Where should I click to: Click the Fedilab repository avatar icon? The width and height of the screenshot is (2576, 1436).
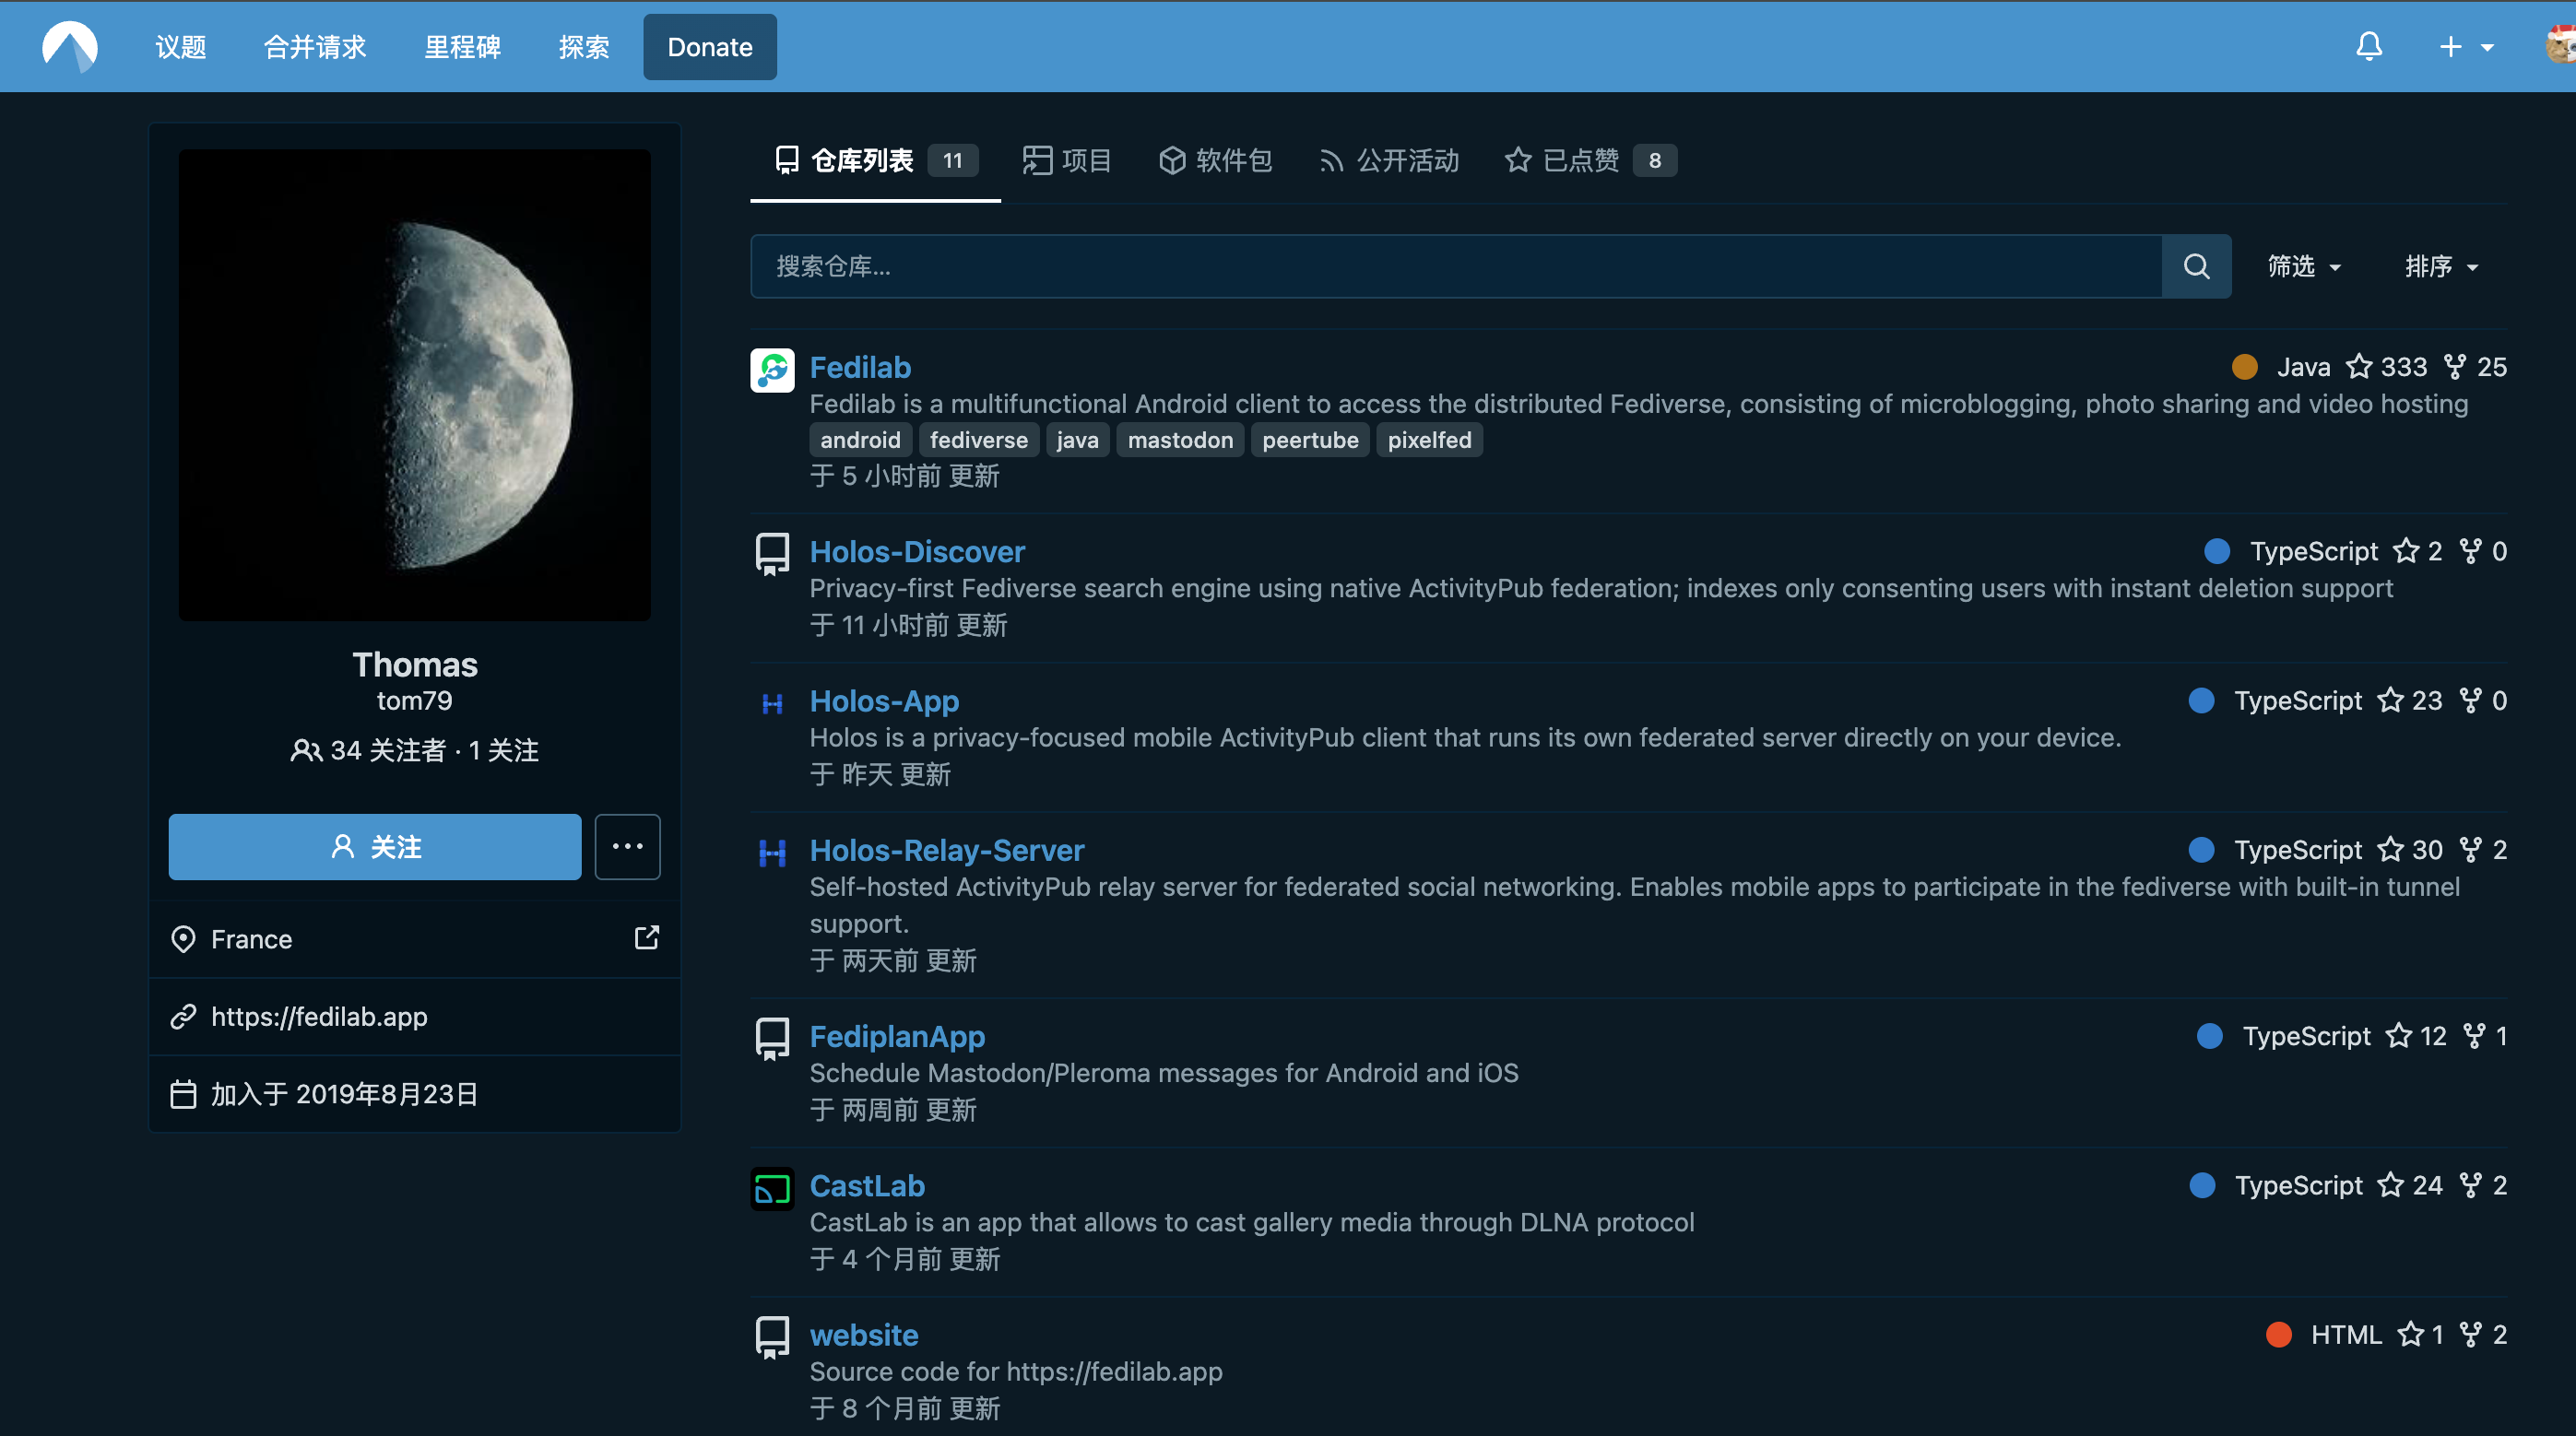772,370
